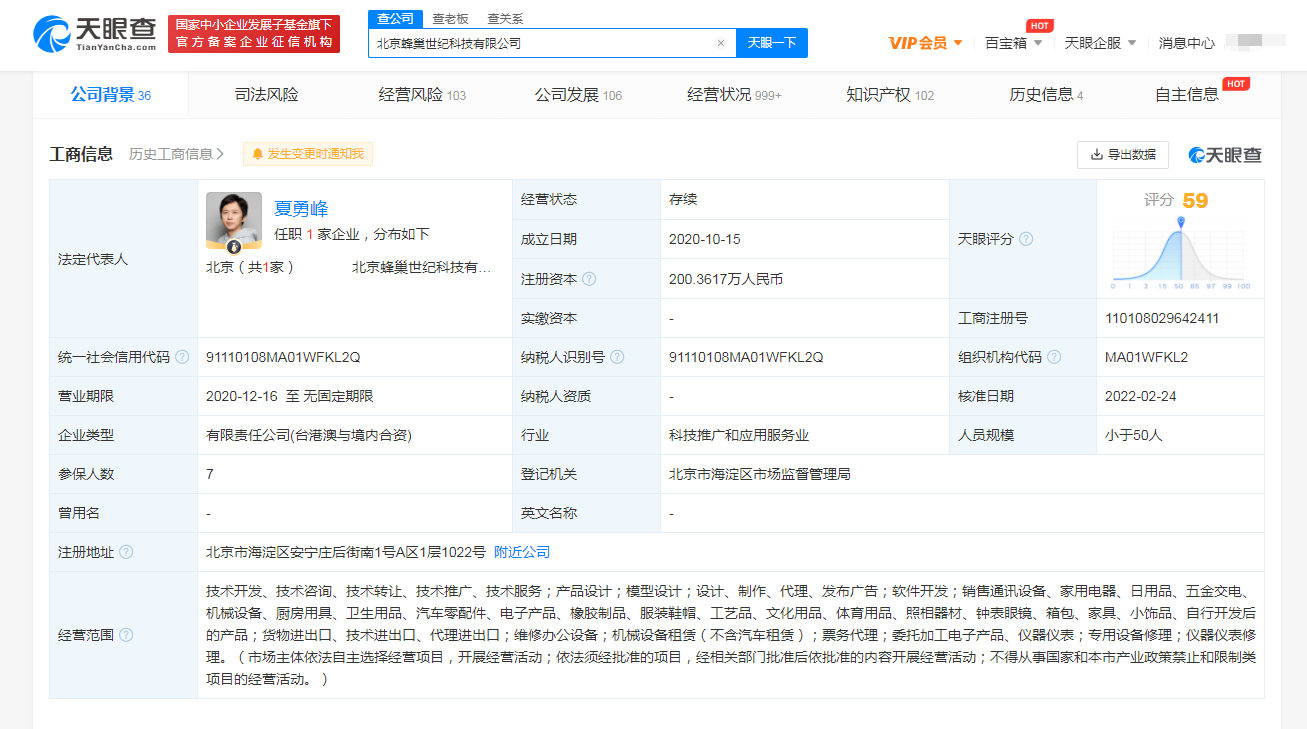This screenshot has height=729, width=1307.
Task: Click the enterprise type 有限责任公司(台港澳与境内合资)
Action: coord(309,435)
